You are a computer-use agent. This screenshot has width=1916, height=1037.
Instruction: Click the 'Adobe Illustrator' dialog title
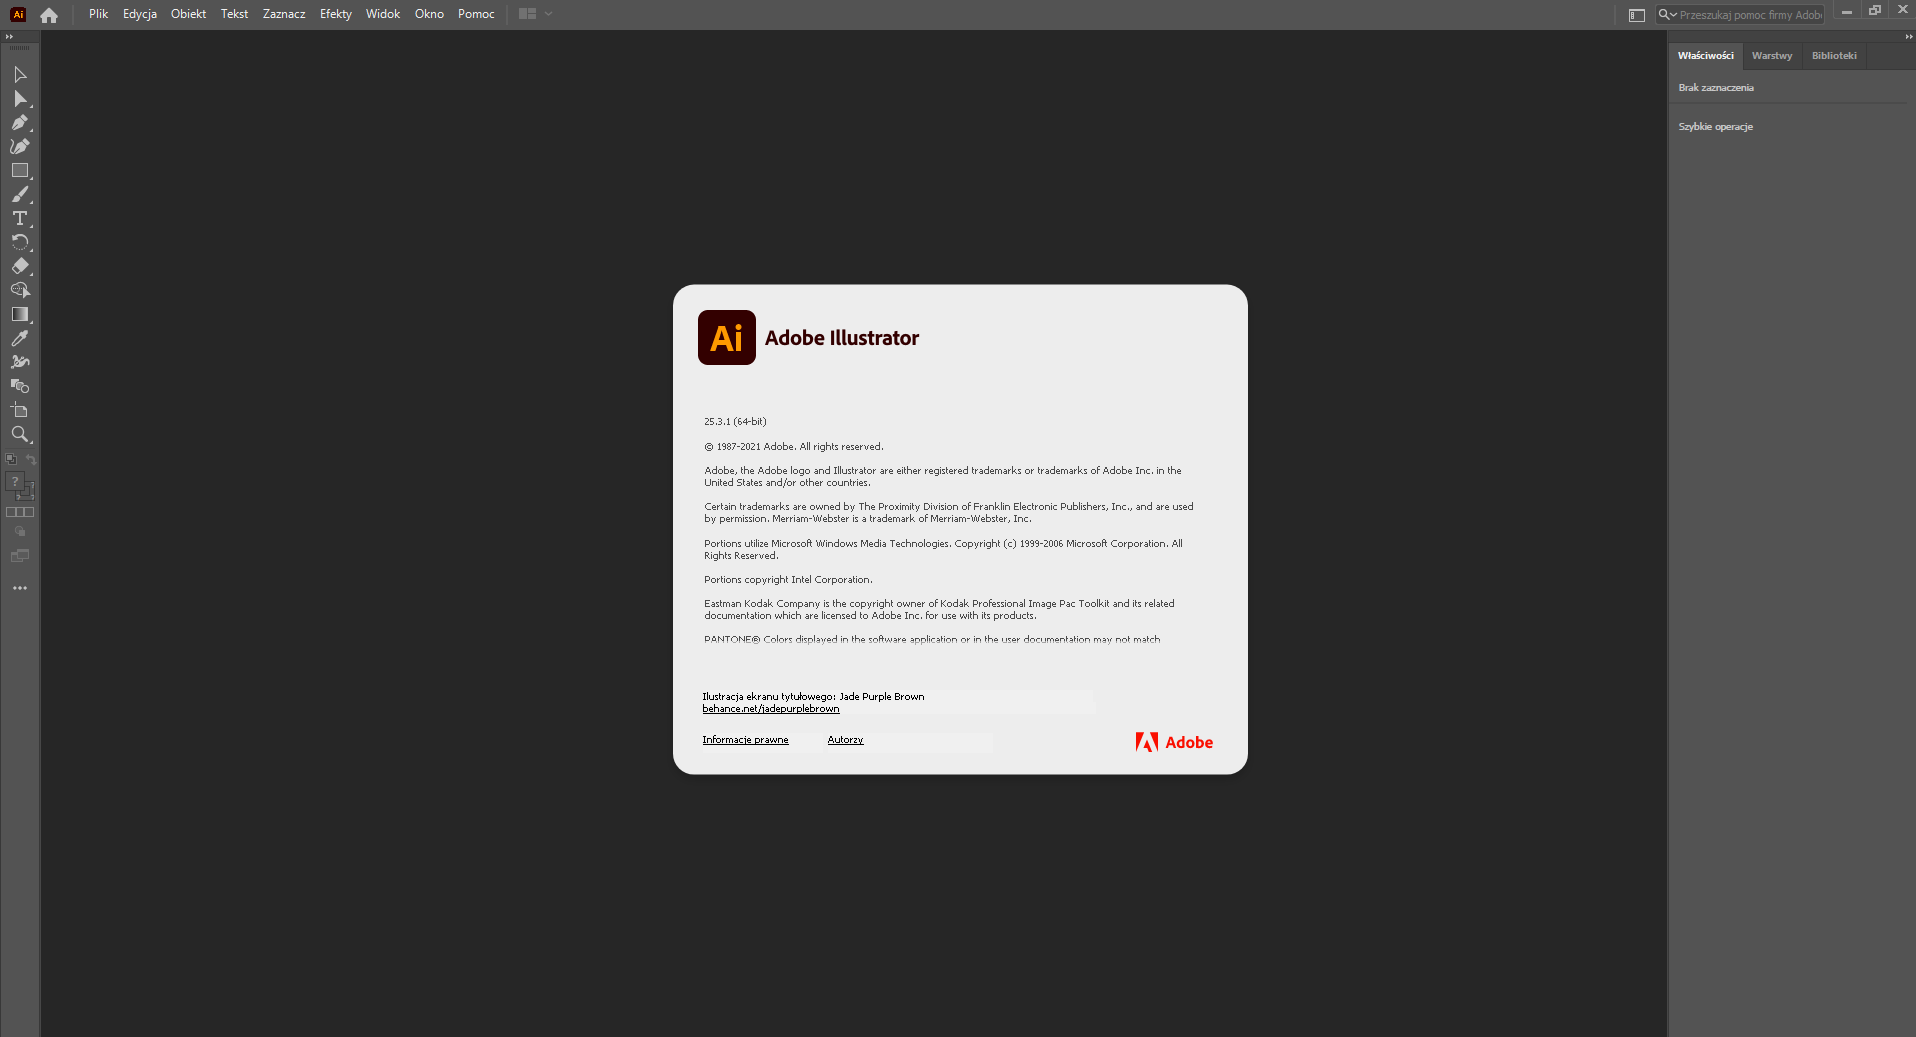[842, 338]
